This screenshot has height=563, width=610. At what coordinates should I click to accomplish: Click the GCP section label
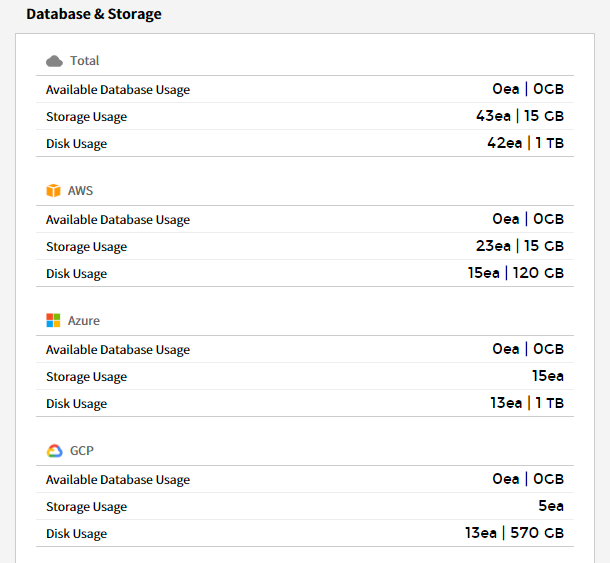(81, 451)
